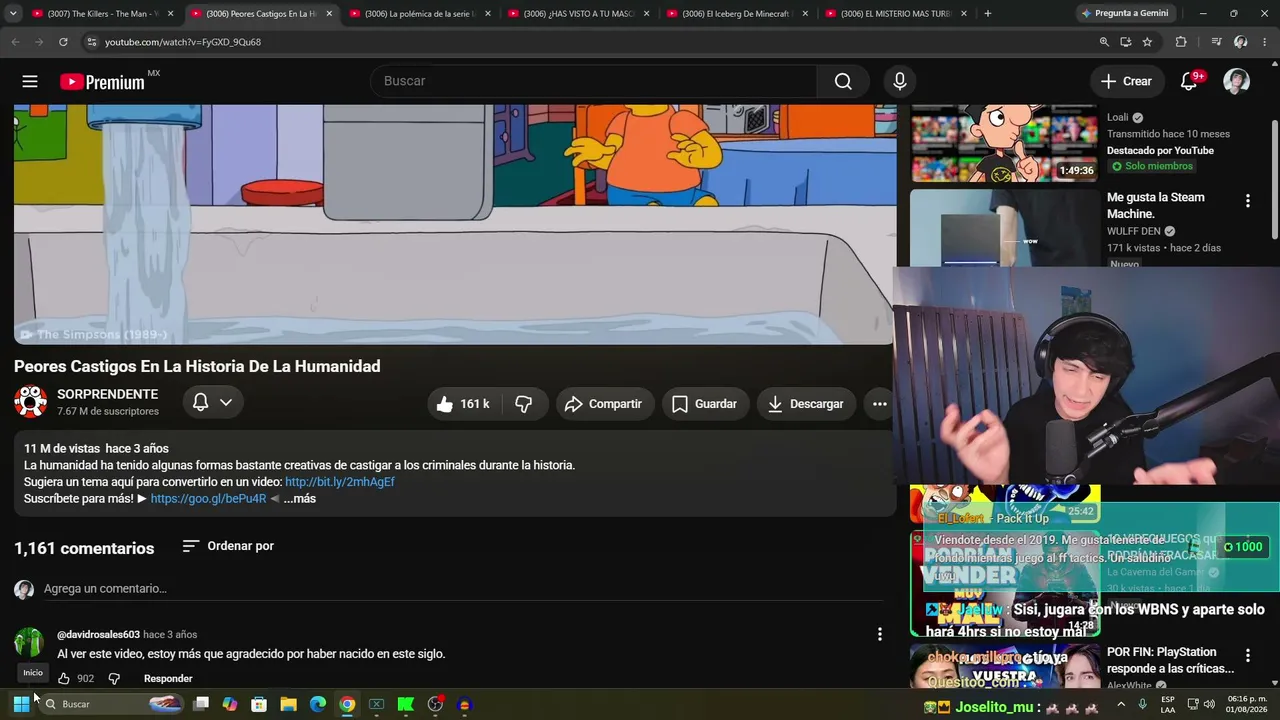Open POR FIN: PlayStation responde video title

point(1170,660)
